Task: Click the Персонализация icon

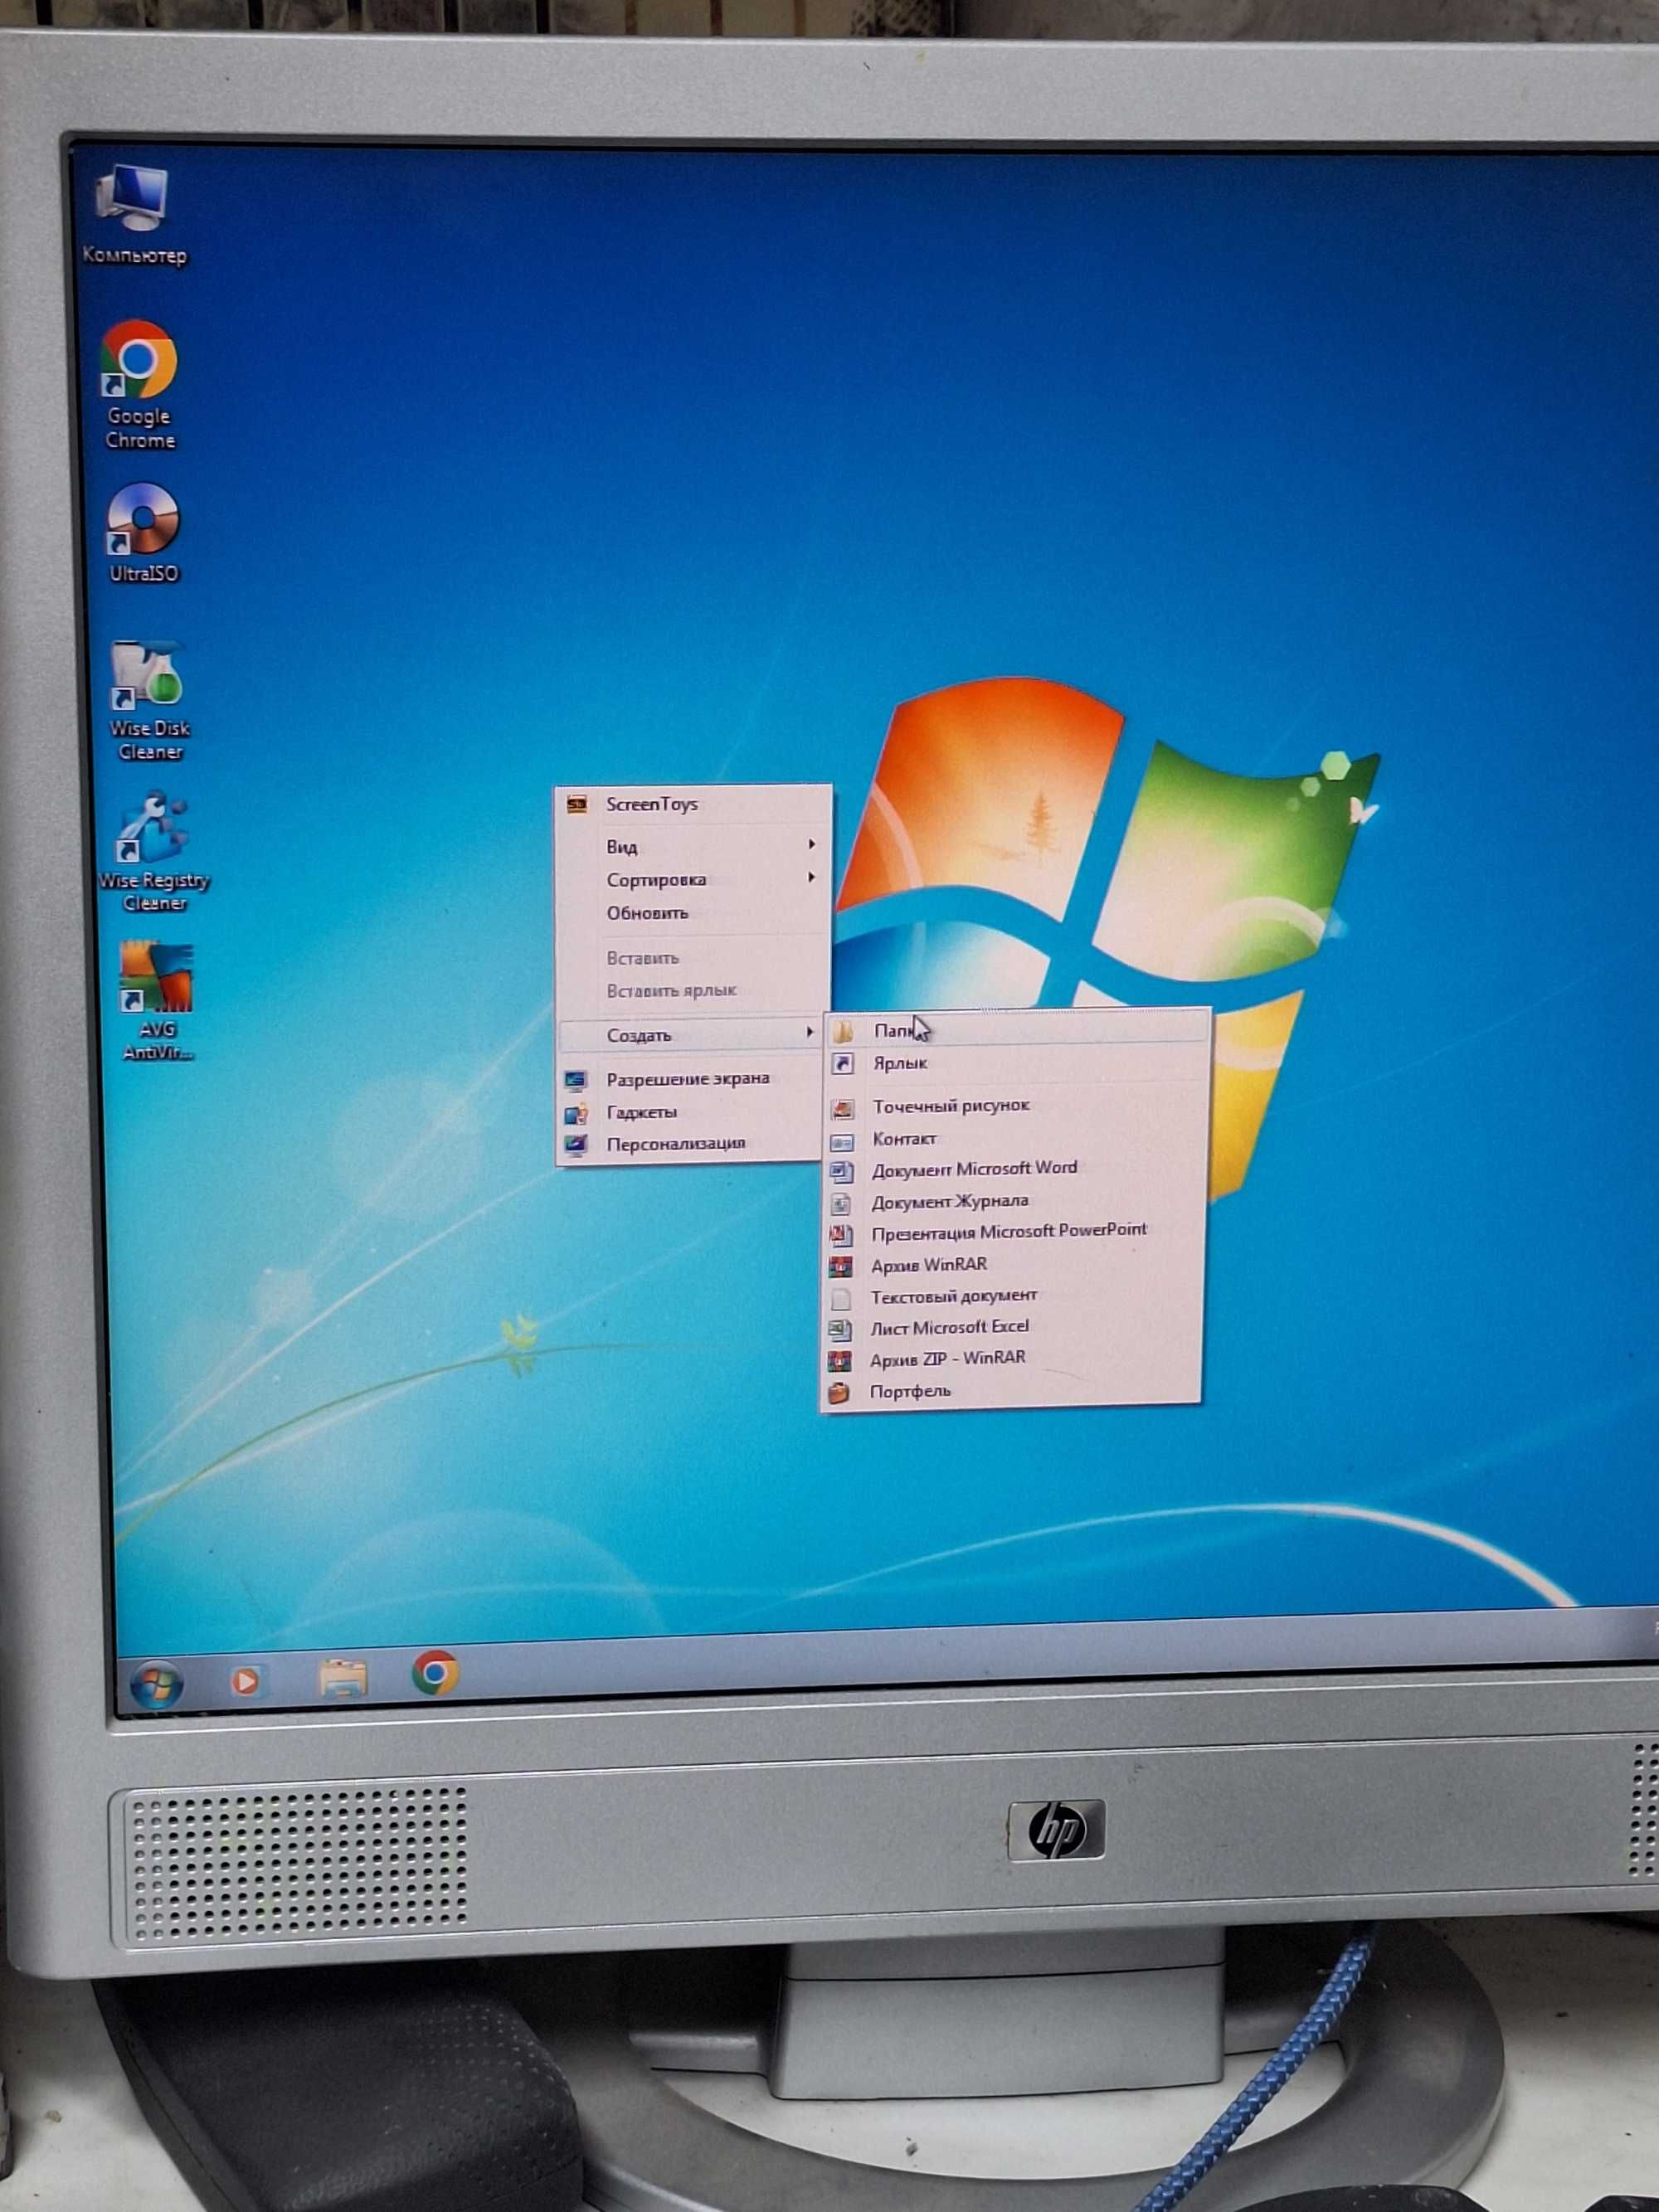Action: click(x=576, y=1145)
